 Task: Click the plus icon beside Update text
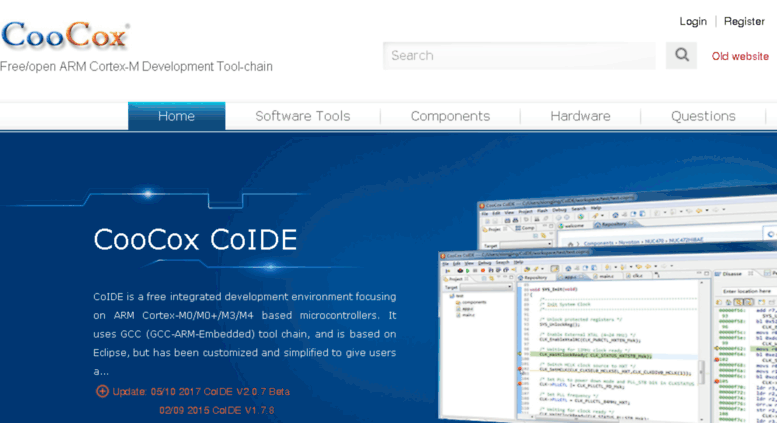pyautogui.click(x=102, y=391)
